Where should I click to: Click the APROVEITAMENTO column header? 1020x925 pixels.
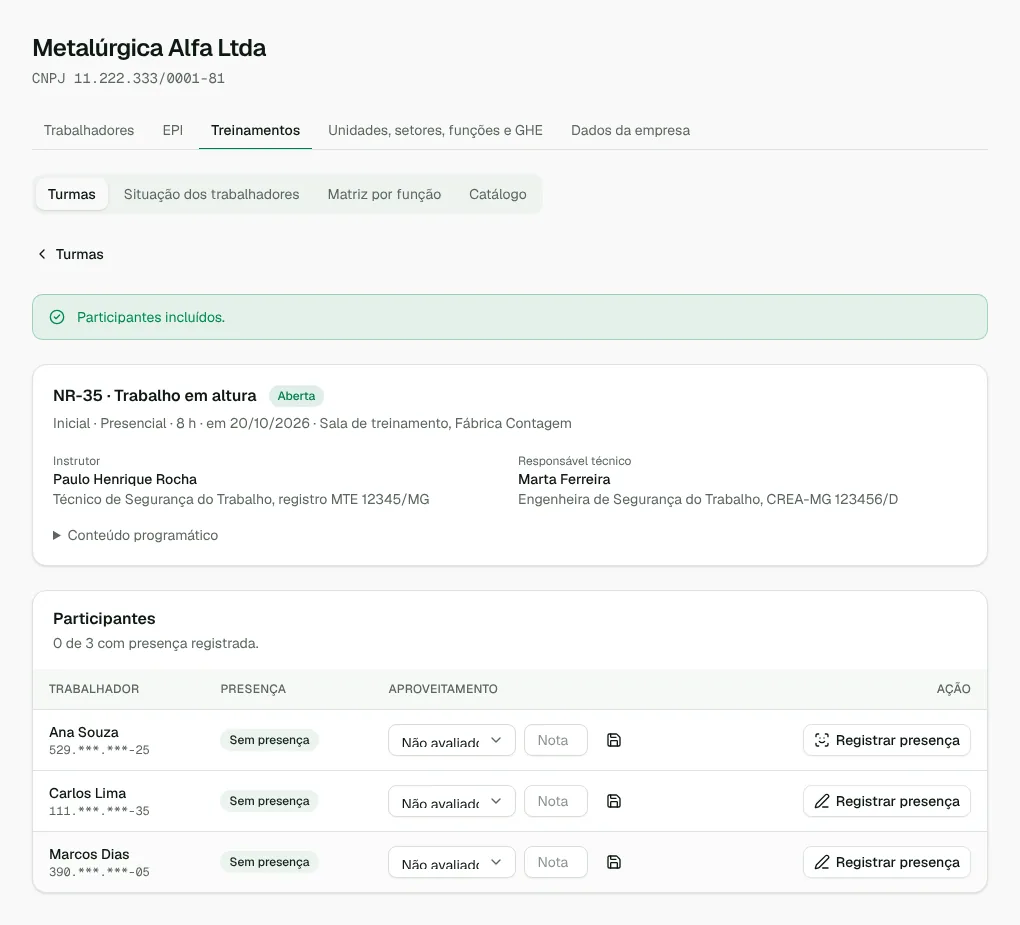443,690
